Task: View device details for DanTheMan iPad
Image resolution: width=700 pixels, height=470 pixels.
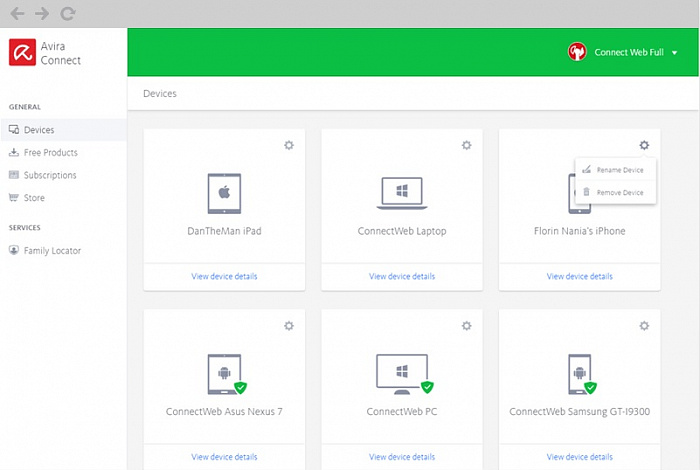Action: pyautogui.click(x=224, y=276)
